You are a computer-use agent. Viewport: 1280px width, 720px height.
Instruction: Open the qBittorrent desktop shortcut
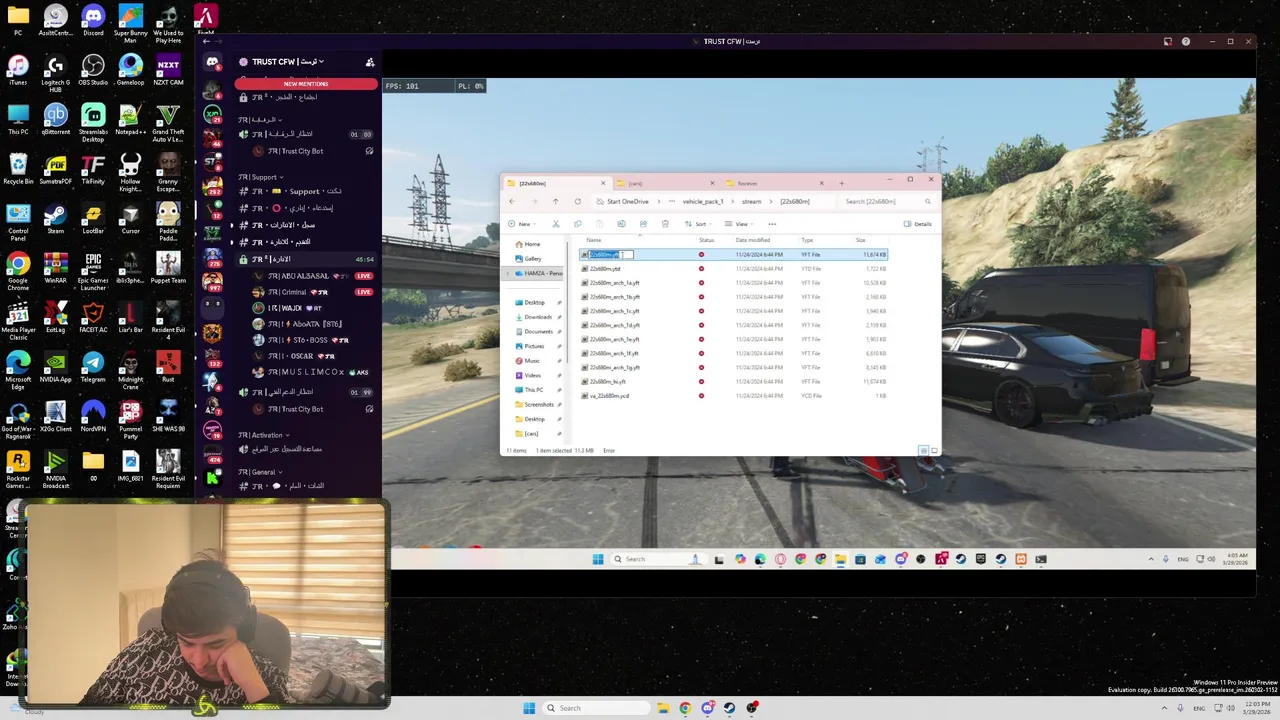(55, 120)
